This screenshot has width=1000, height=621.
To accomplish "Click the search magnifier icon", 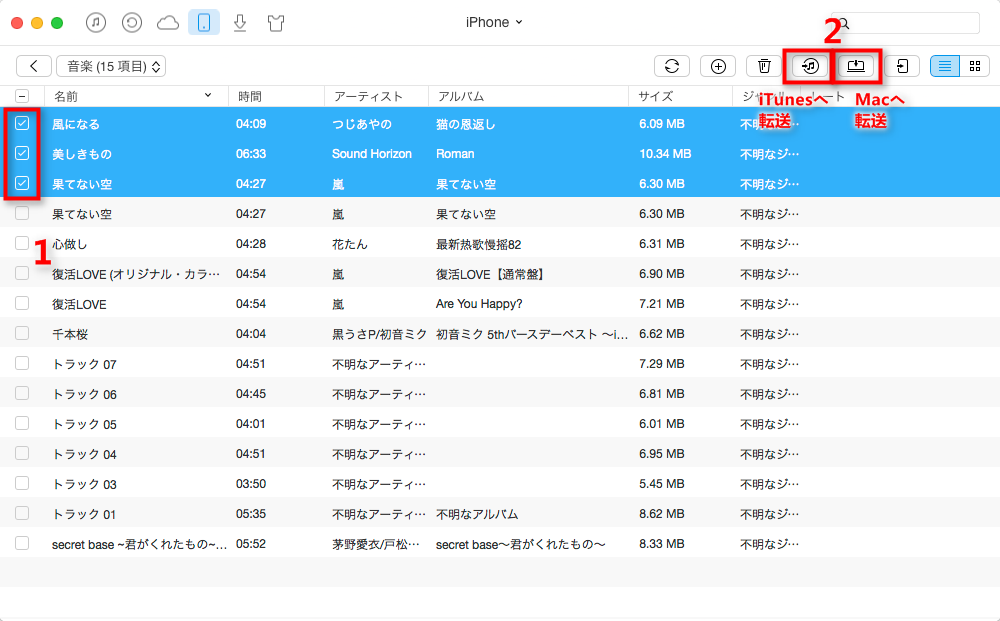I will 844,24.
